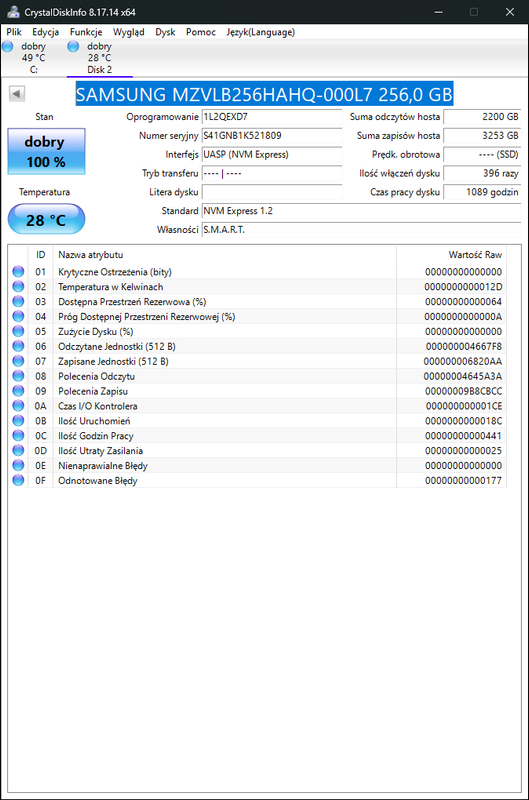Click status orb for attribute 08 Polecenia Odczytu

(x=18, y=376)
